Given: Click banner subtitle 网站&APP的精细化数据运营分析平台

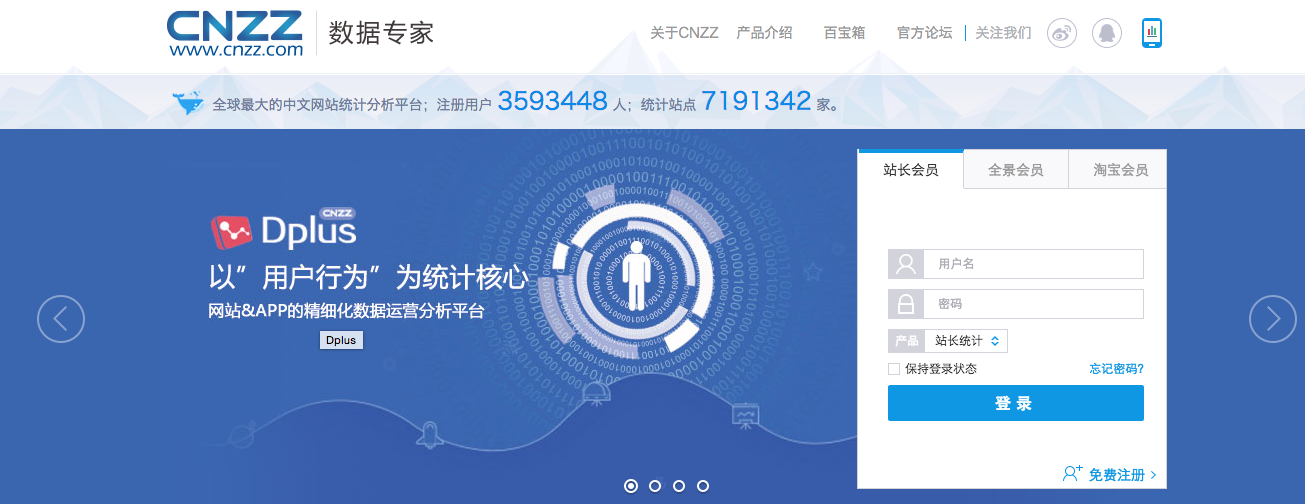Looking at the screenshot, I should (x=346, y=311).
